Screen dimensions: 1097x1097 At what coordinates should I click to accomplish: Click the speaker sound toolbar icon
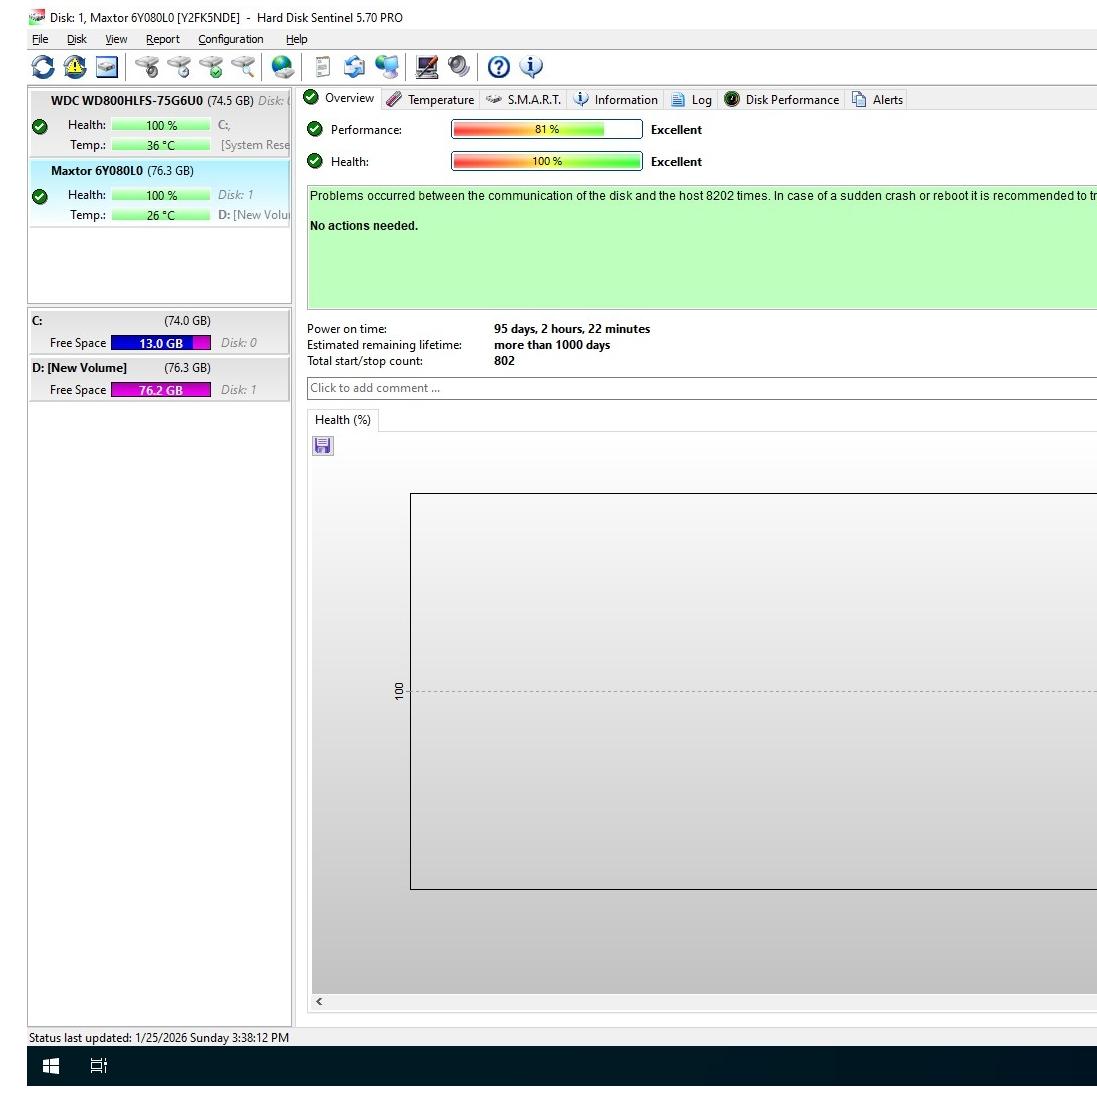(x=459, y=67)
